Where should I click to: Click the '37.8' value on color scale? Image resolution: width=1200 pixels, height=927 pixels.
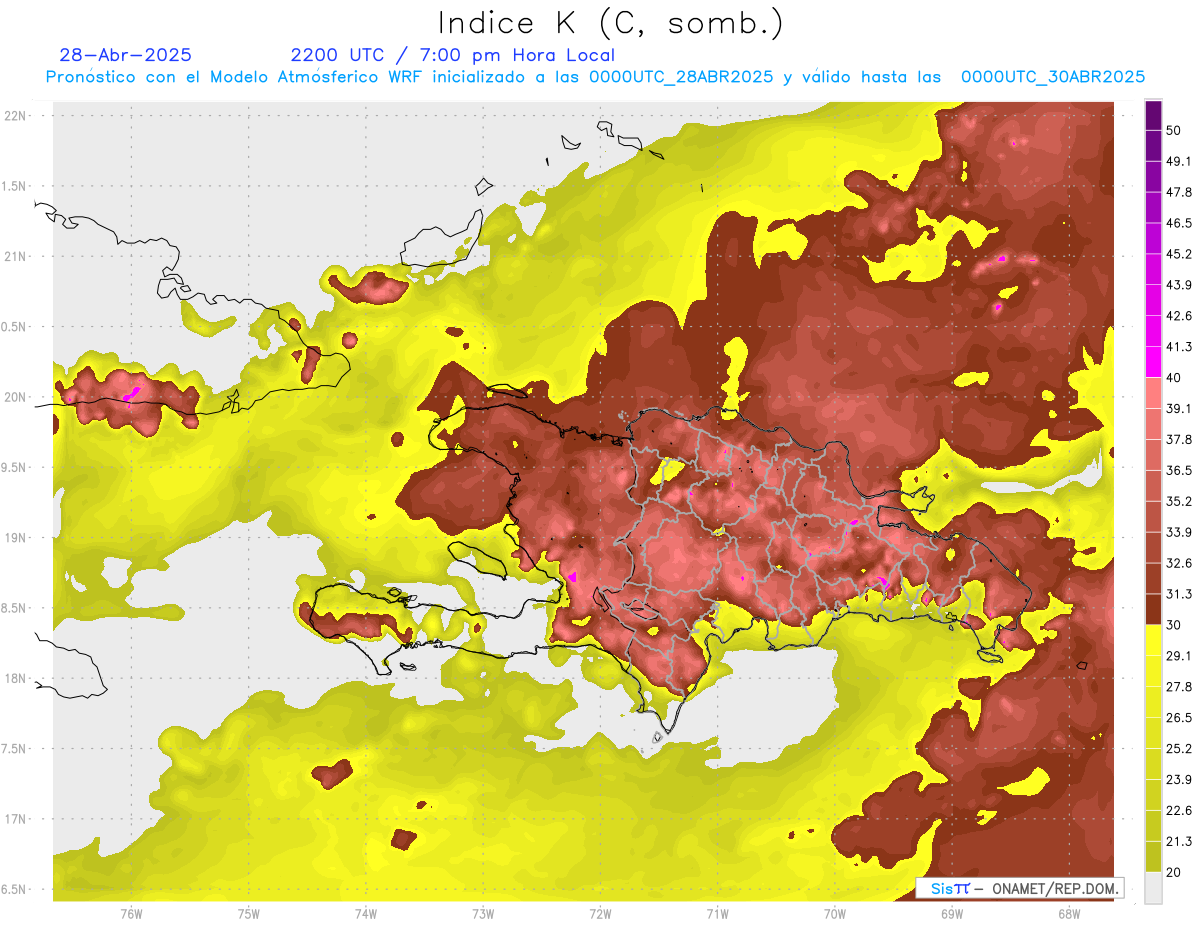coord(1178,440)
